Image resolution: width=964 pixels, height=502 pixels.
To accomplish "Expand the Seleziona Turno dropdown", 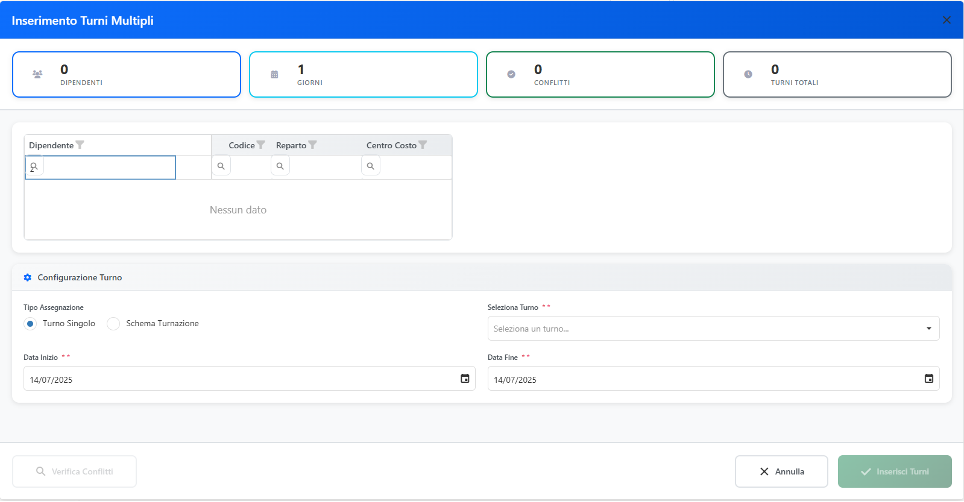I will point(928,329).
